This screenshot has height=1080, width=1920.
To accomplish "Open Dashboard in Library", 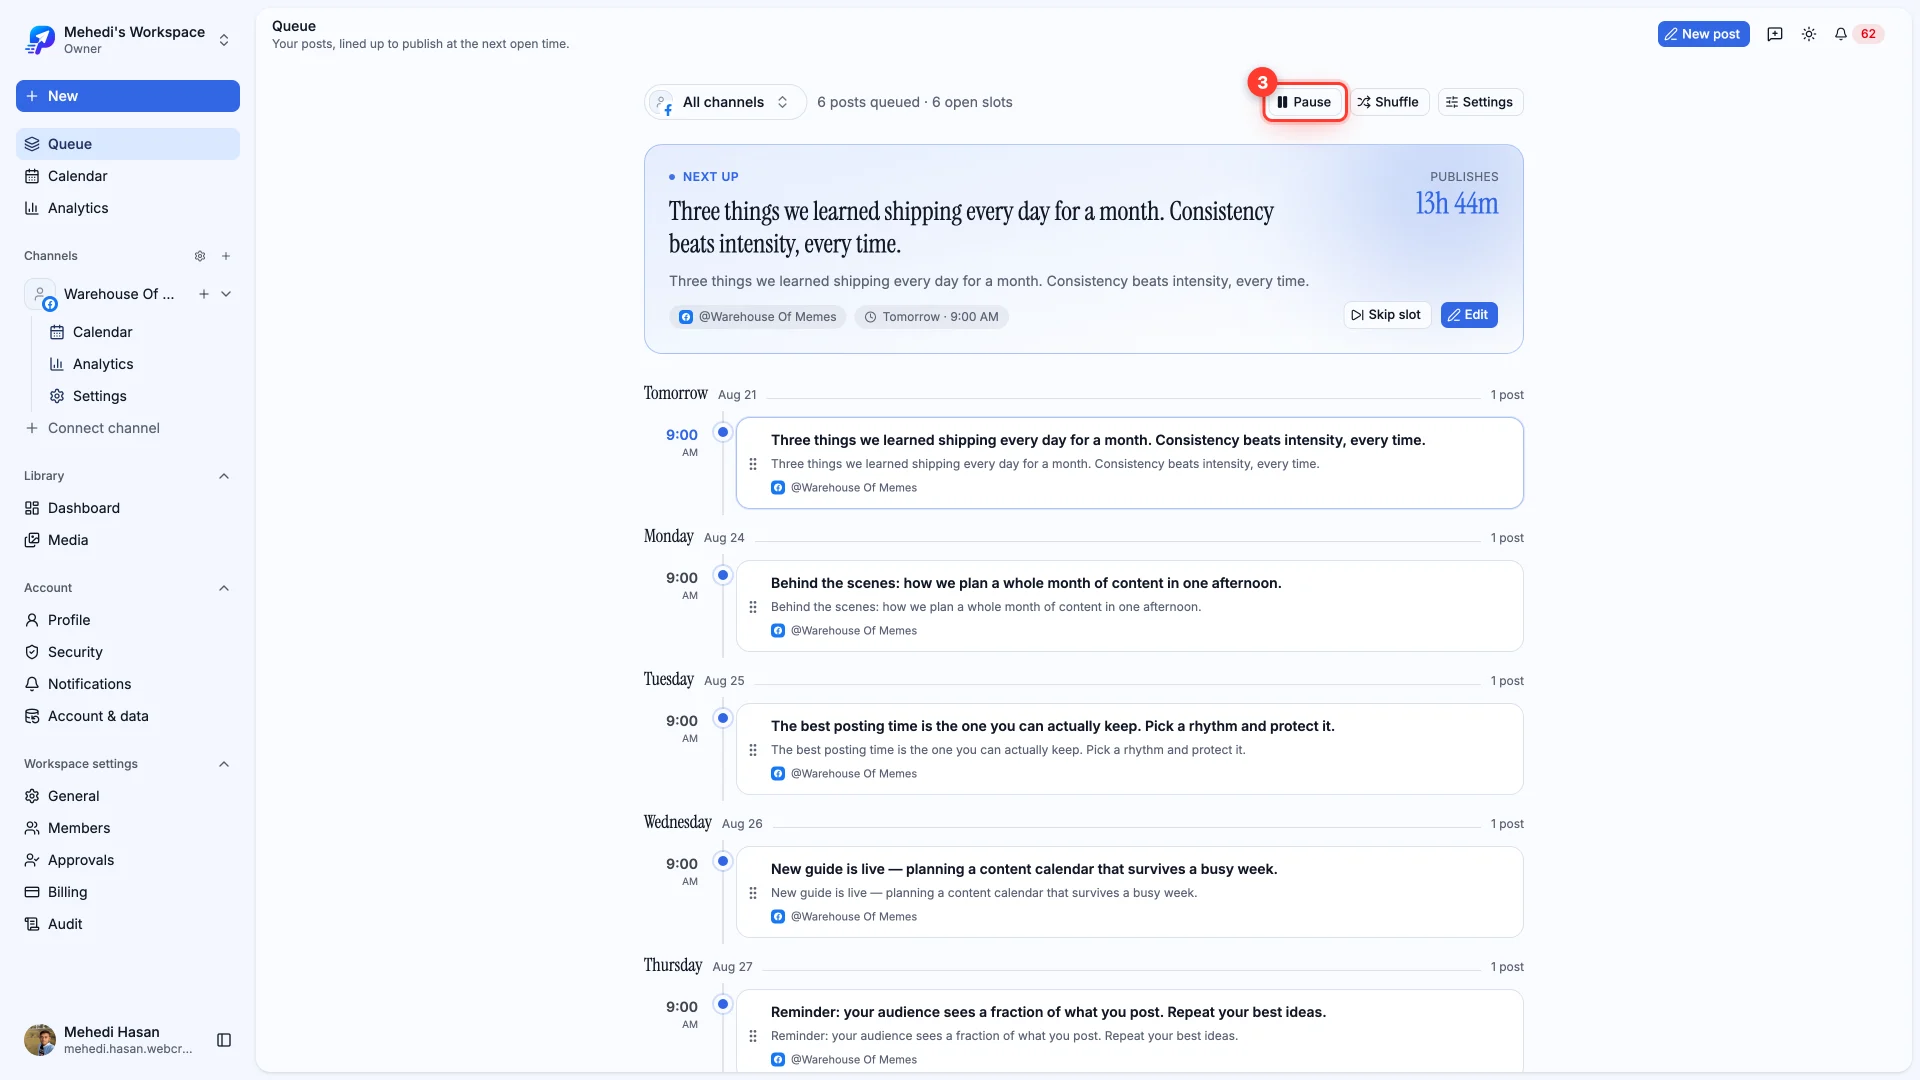I will (128, 508).
